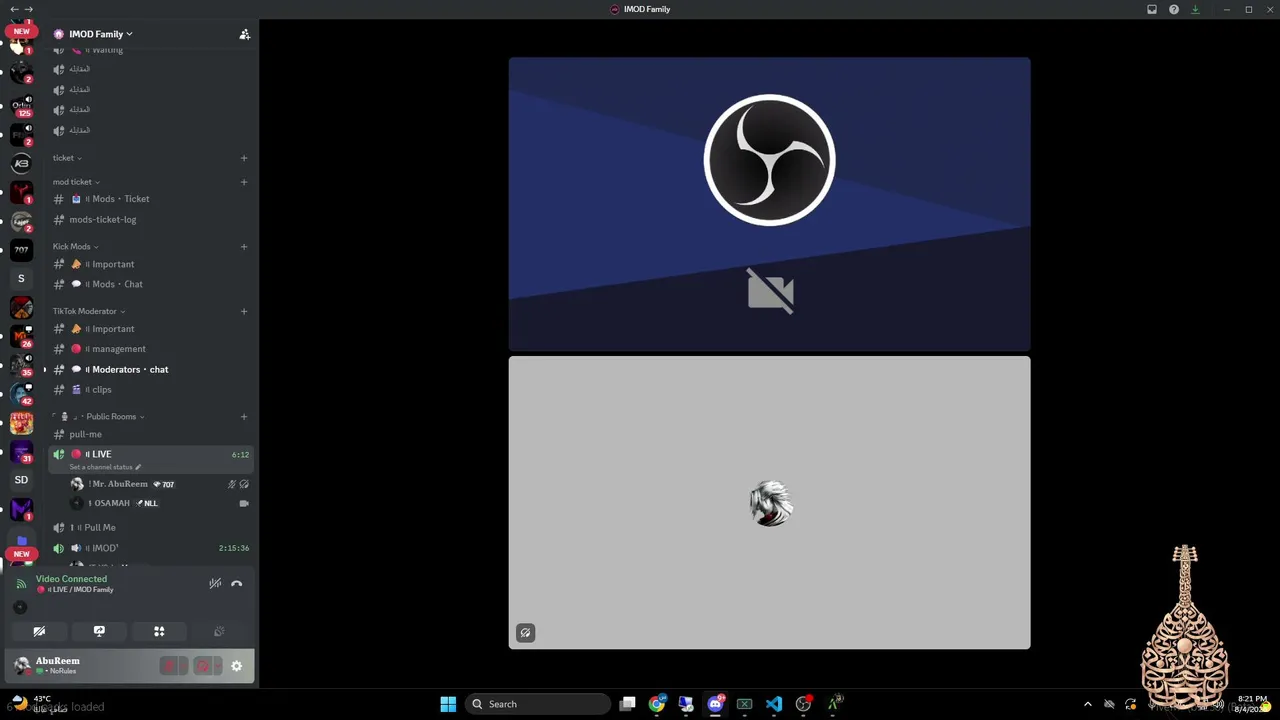Open the management channel
The image size is (1280, 720).
tap(151, 349)
